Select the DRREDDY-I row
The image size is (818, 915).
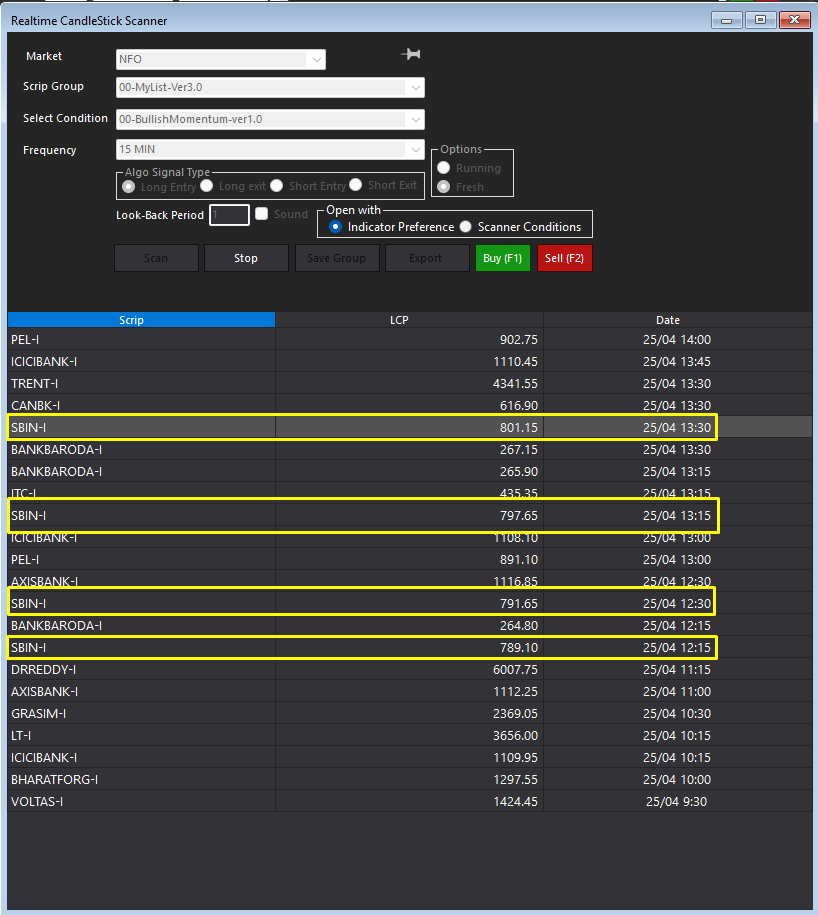(410, 670)
